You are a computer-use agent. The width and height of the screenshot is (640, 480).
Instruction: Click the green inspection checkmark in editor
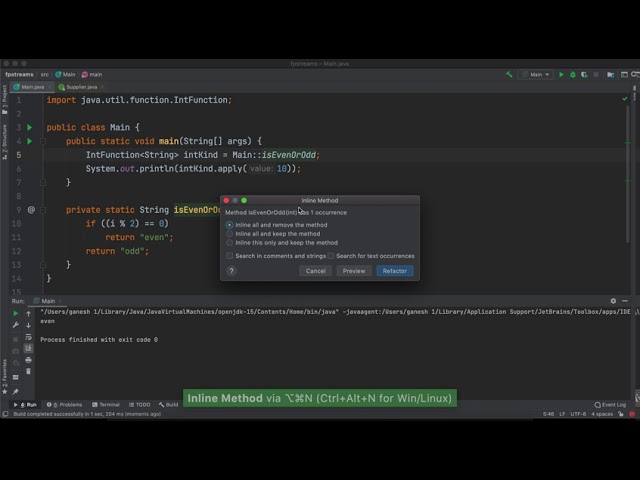[x=624, y=99]
